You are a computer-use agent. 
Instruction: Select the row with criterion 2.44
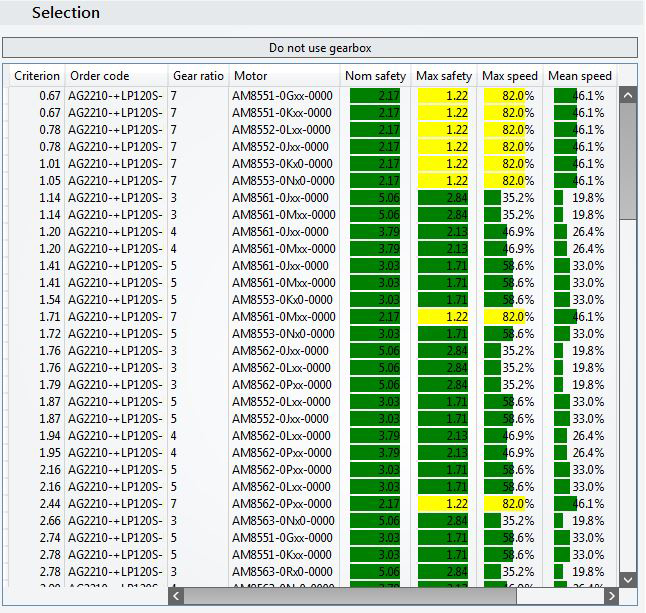(313, 503)
